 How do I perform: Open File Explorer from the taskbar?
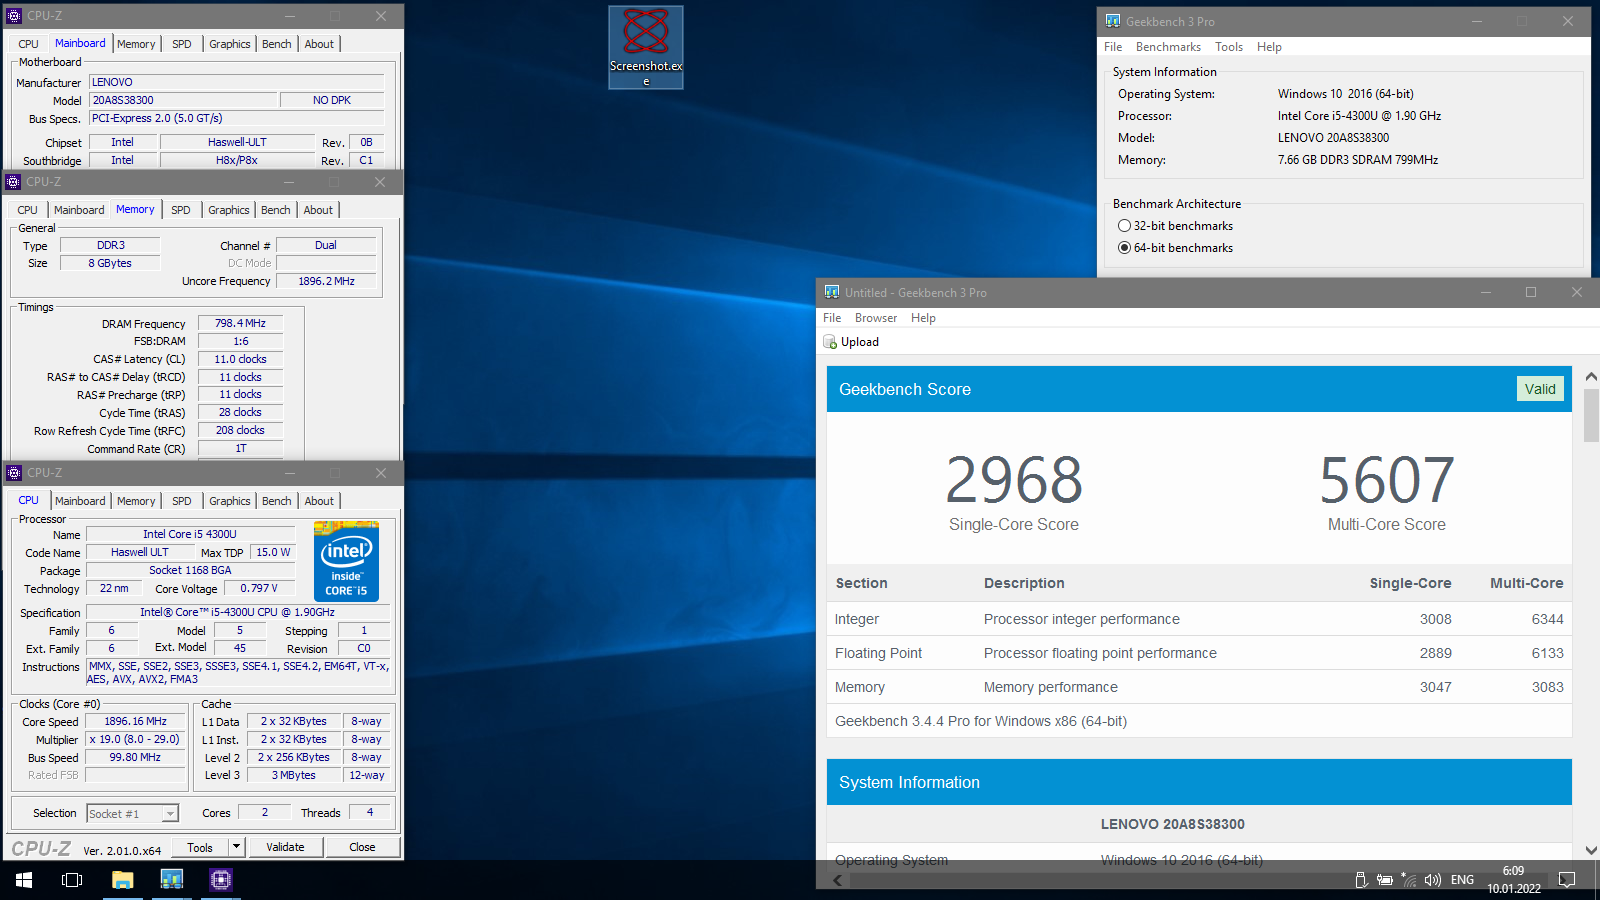122,880
